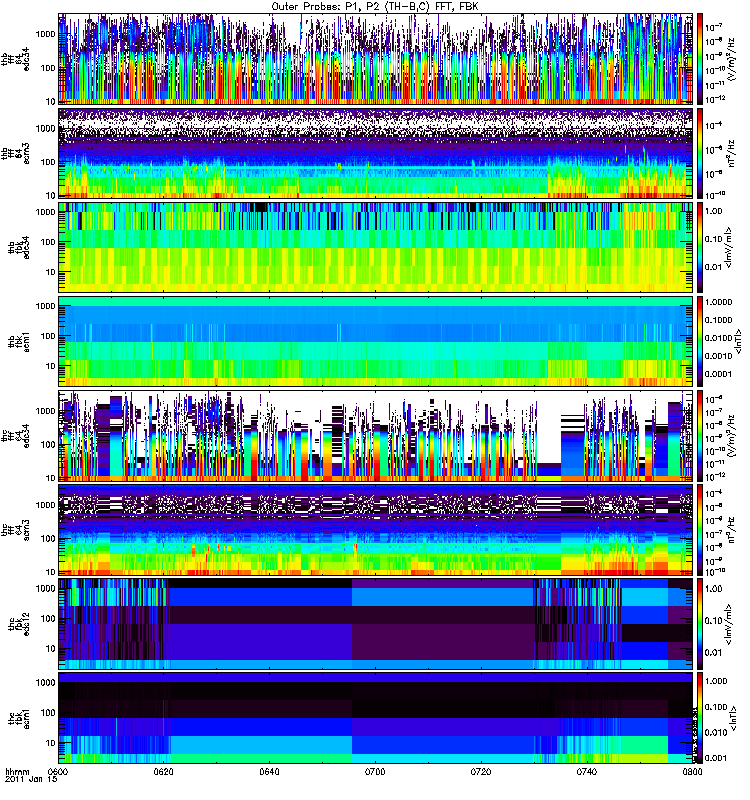Image resolution: width=750 pixels, height=800 pixels.
Task: Click the 0800 time axis label
Action: pos(692,772)
